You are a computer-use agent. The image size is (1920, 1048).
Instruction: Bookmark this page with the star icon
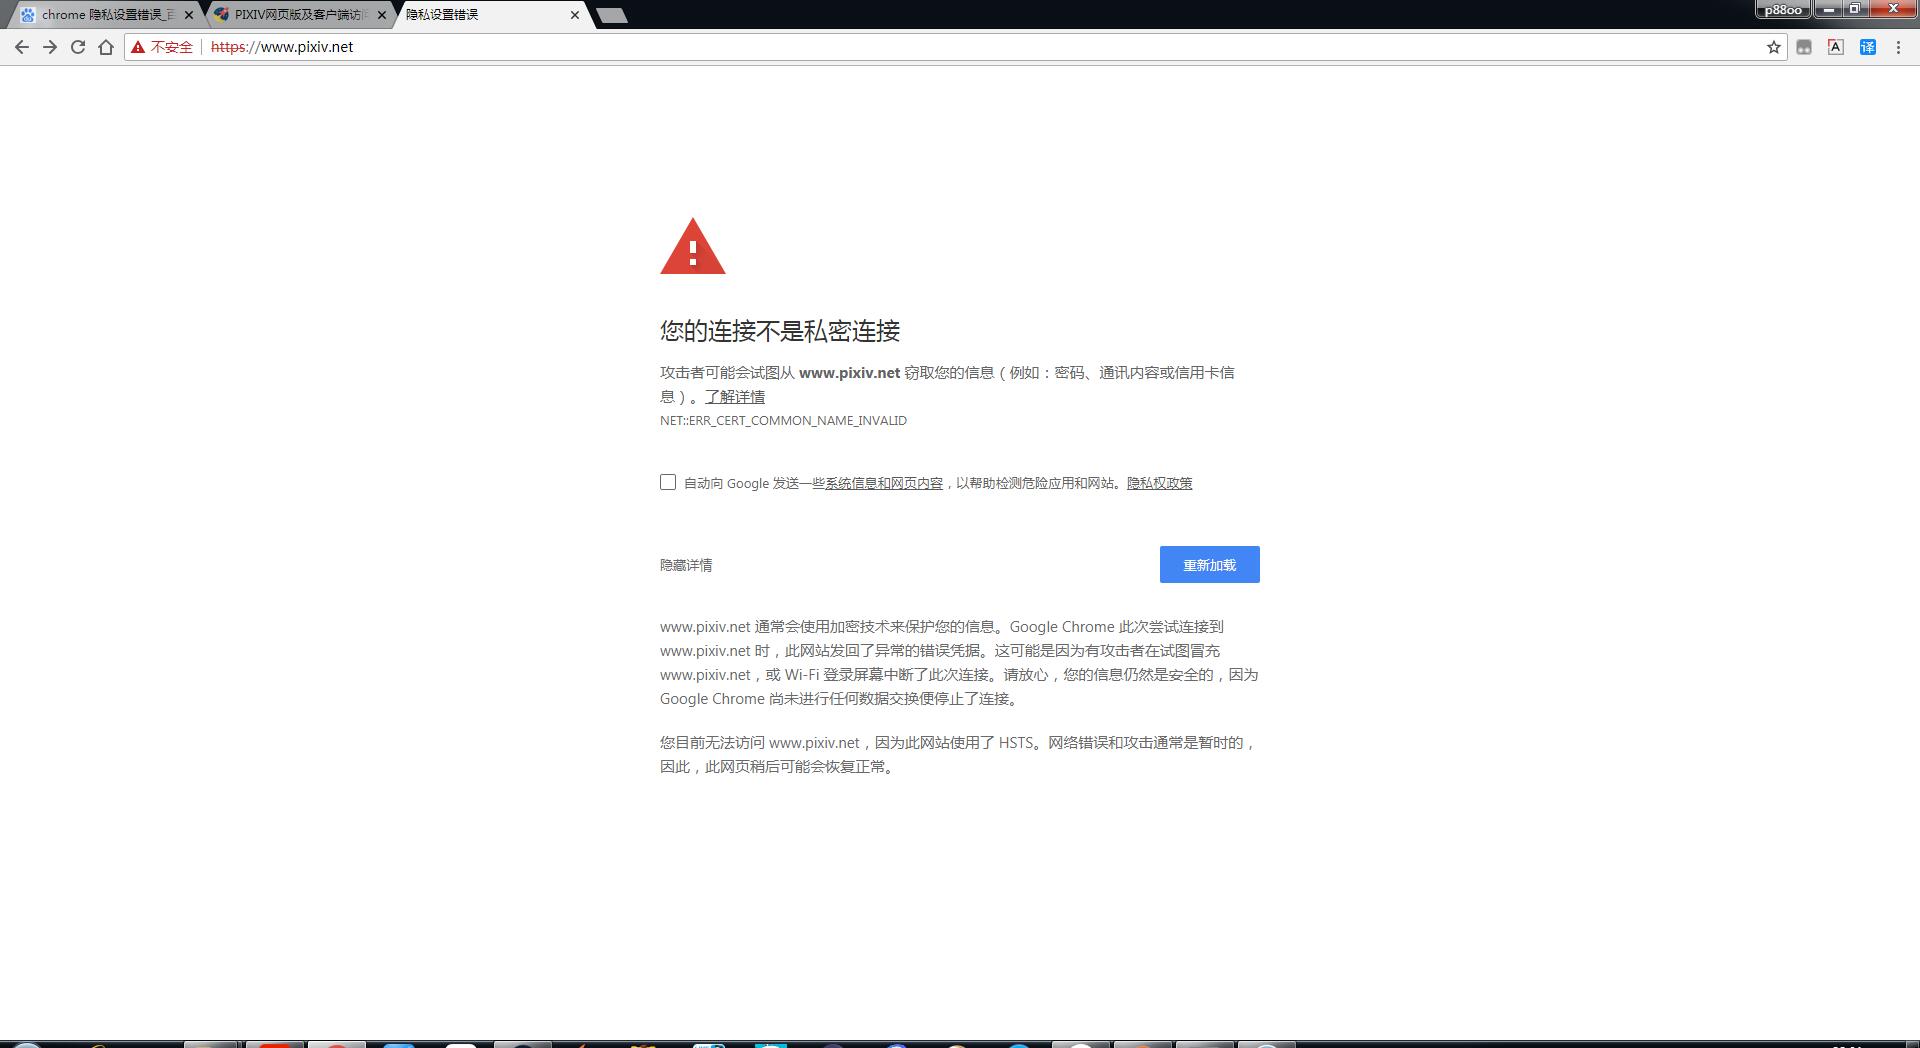[x=1774, y=47]
